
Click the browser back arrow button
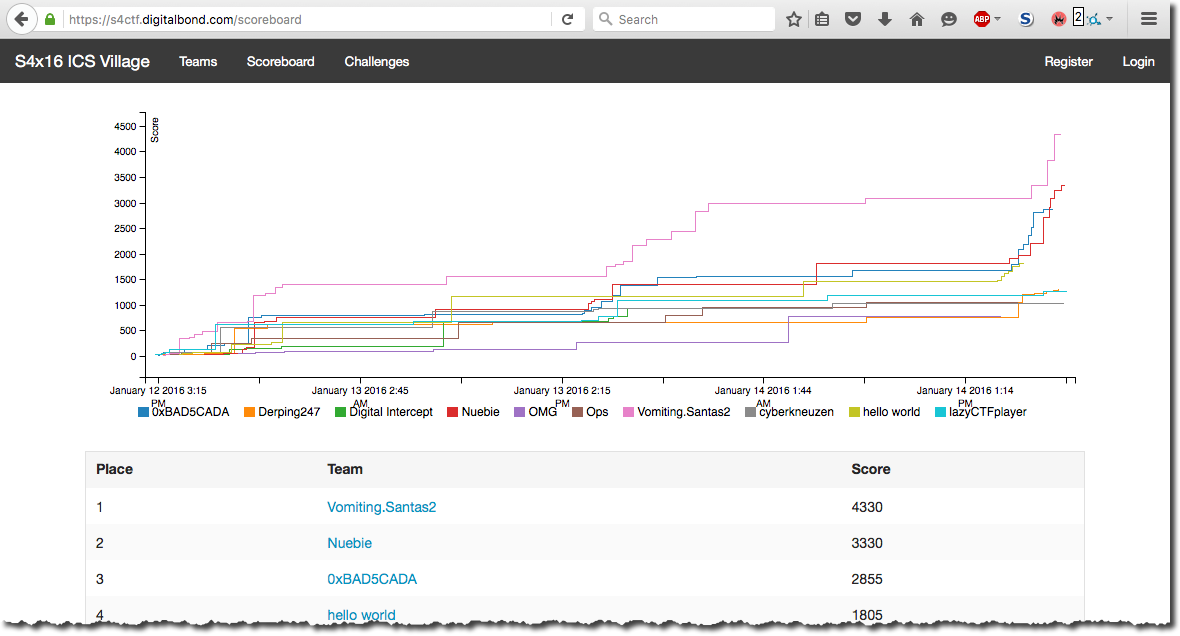tap(21, 19)
